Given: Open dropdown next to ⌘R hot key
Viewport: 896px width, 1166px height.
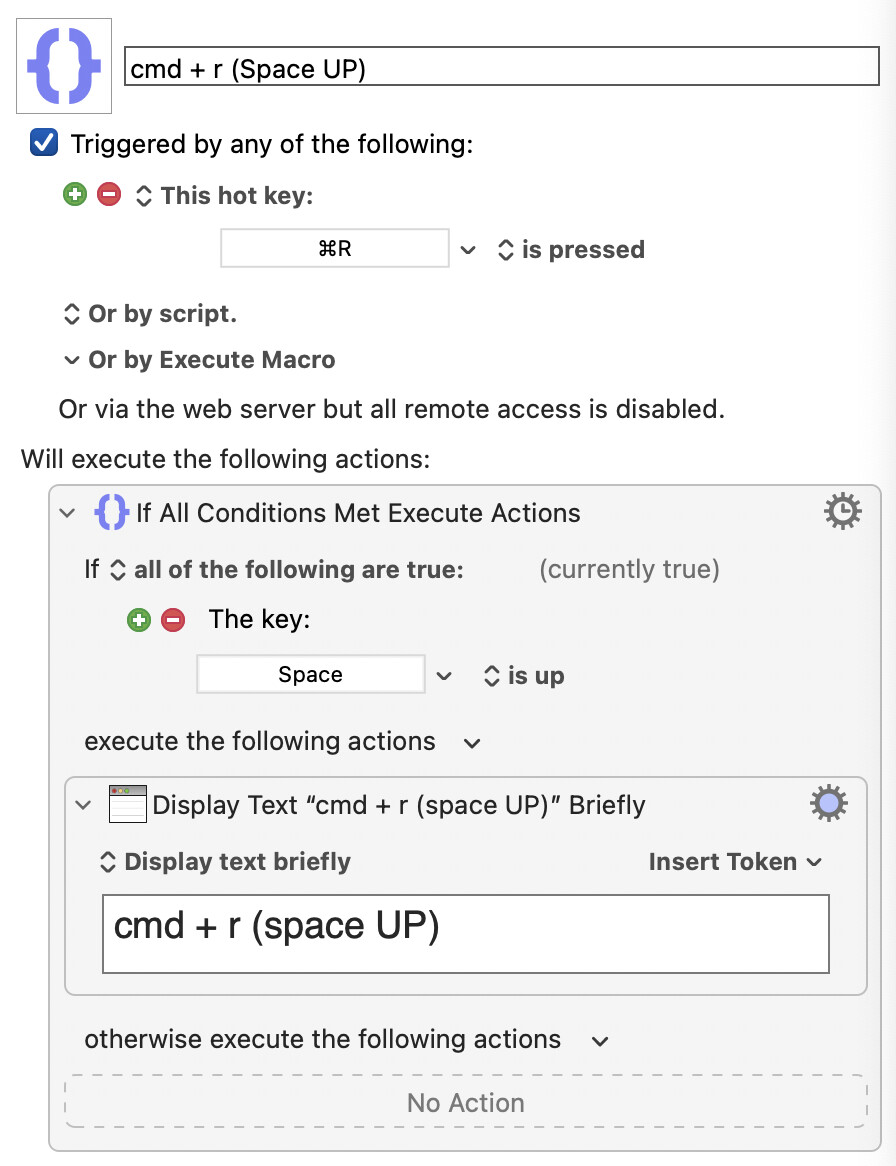Looking at the screenshot, I should click(468, 250).
